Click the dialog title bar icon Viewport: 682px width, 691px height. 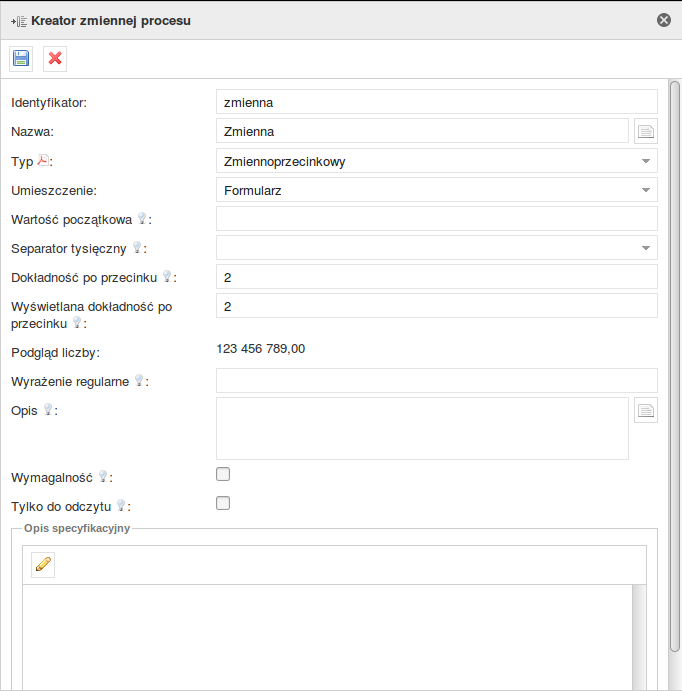click(x=19, y=21)
